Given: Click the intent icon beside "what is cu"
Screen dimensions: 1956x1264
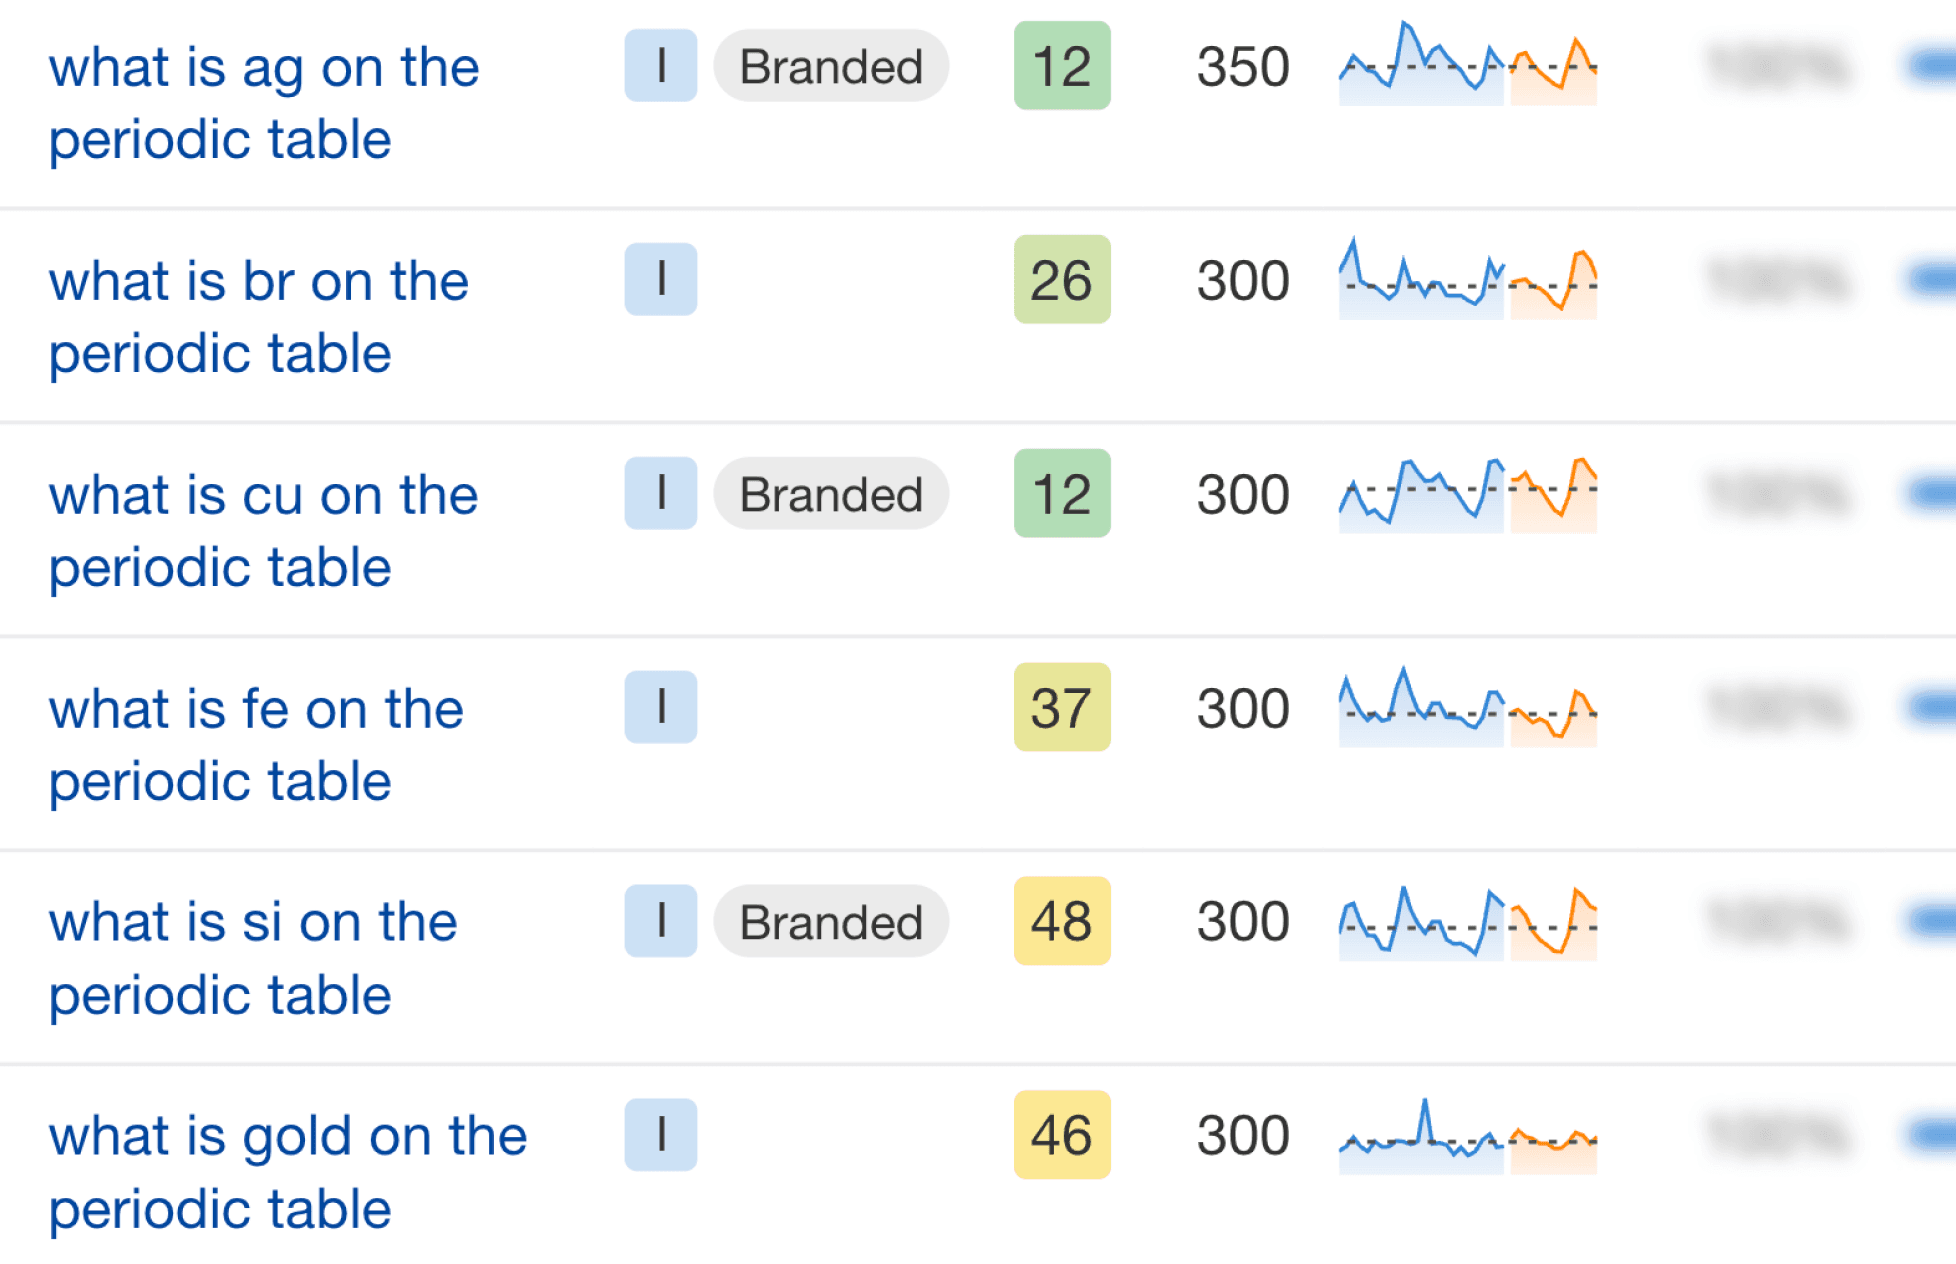Looking at the screenshot, I should (x=660, y=494).
